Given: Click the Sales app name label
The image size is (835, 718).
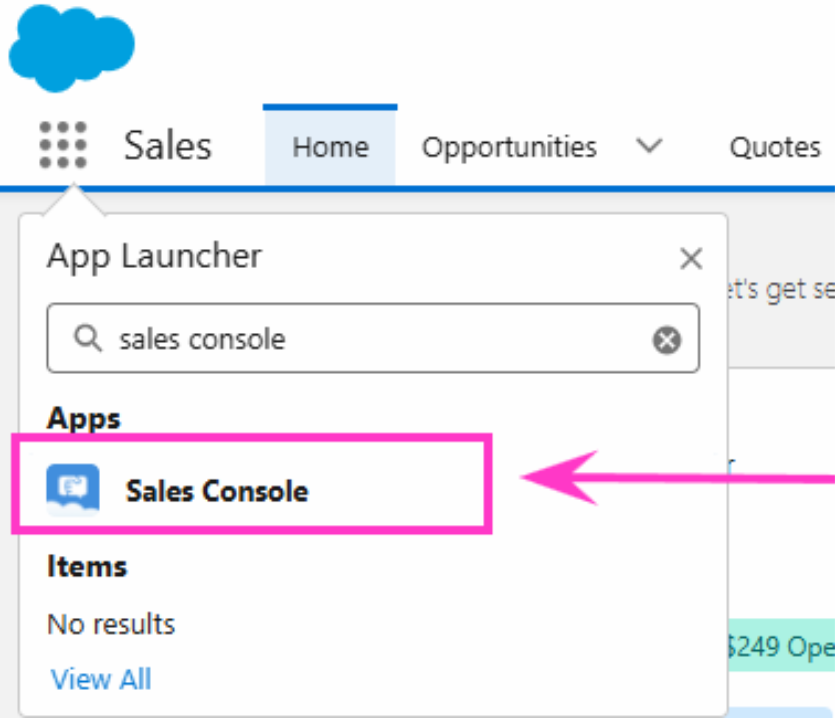Looking at the screenshot, I should [x=168, y=145].
